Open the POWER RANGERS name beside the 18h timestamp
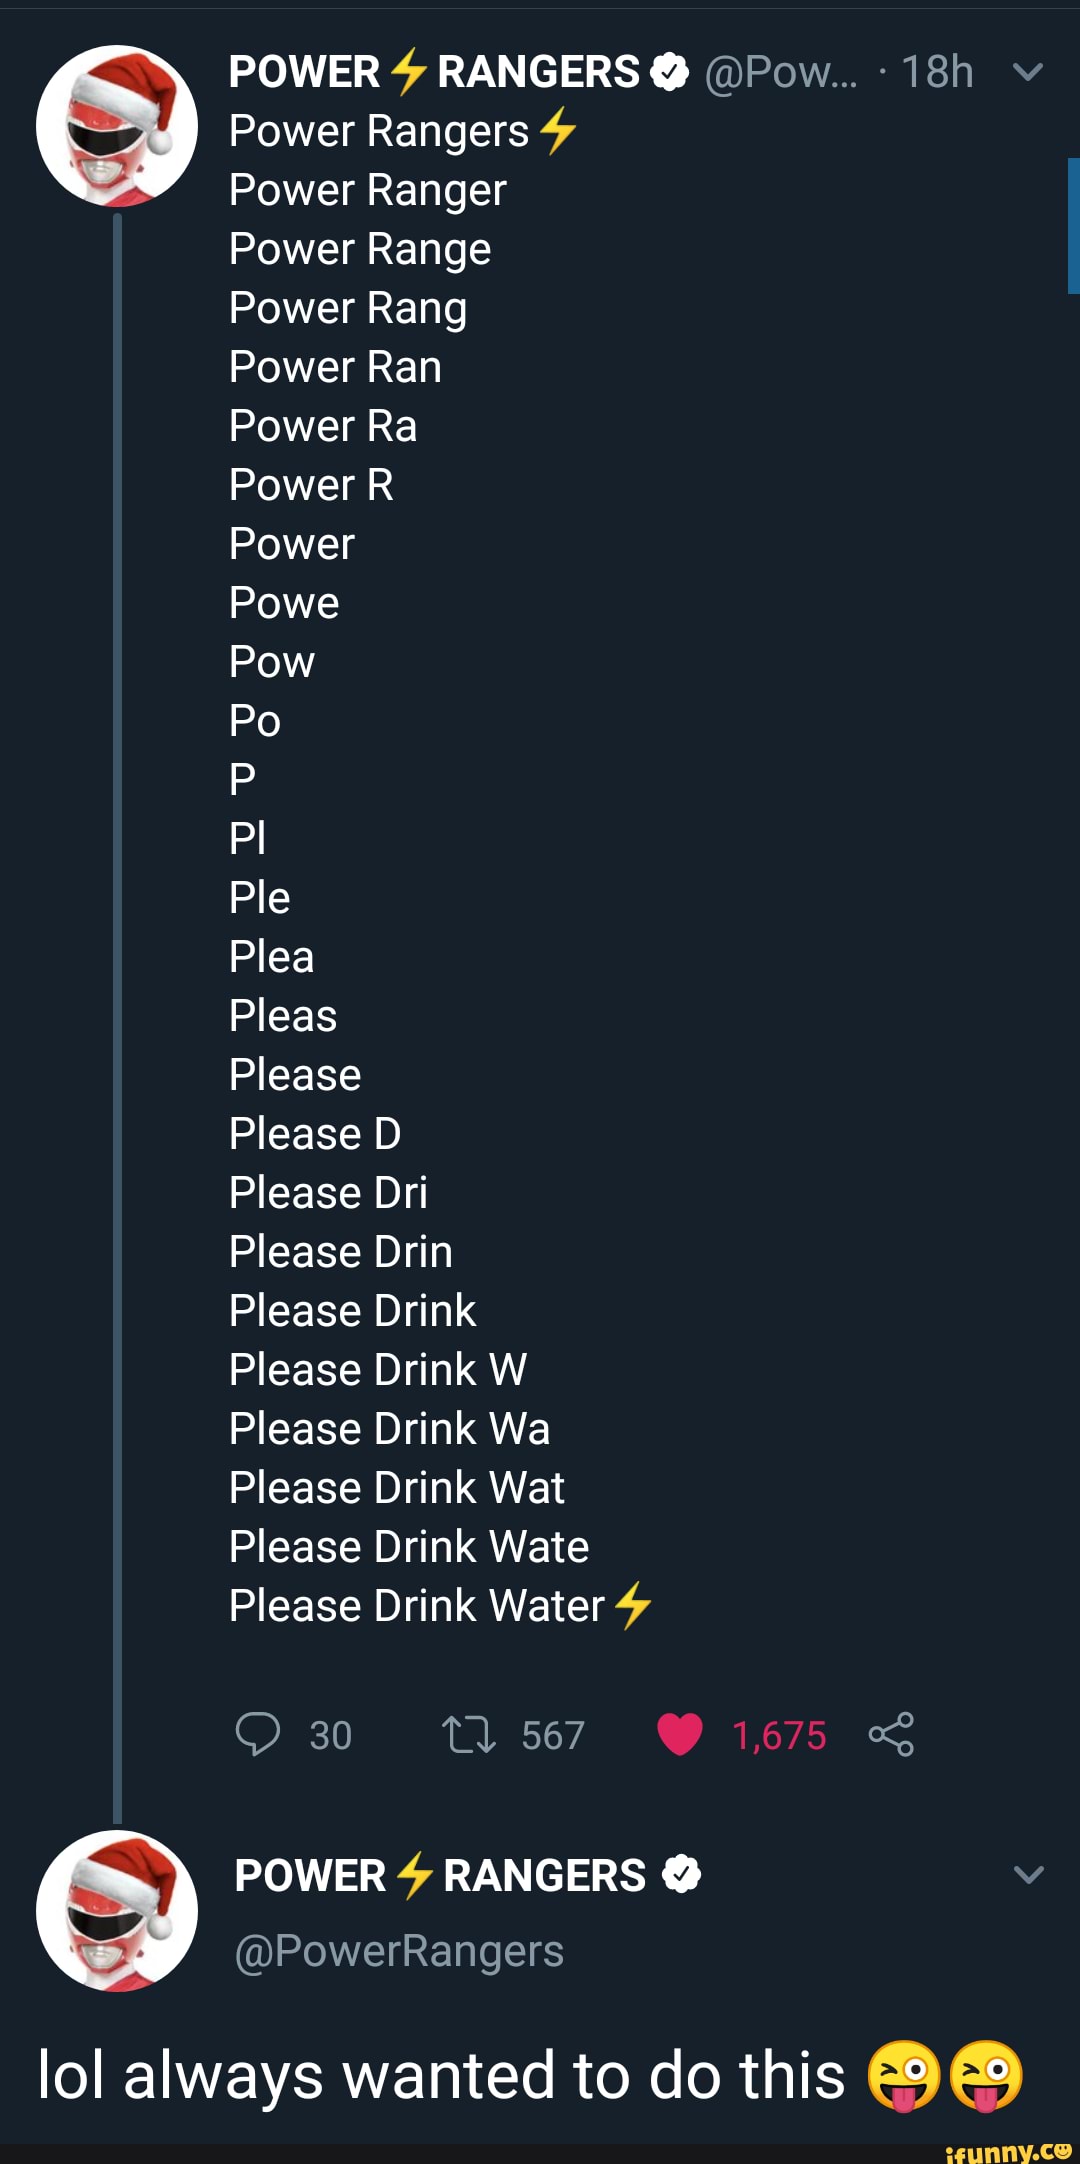 pos(434,72)
